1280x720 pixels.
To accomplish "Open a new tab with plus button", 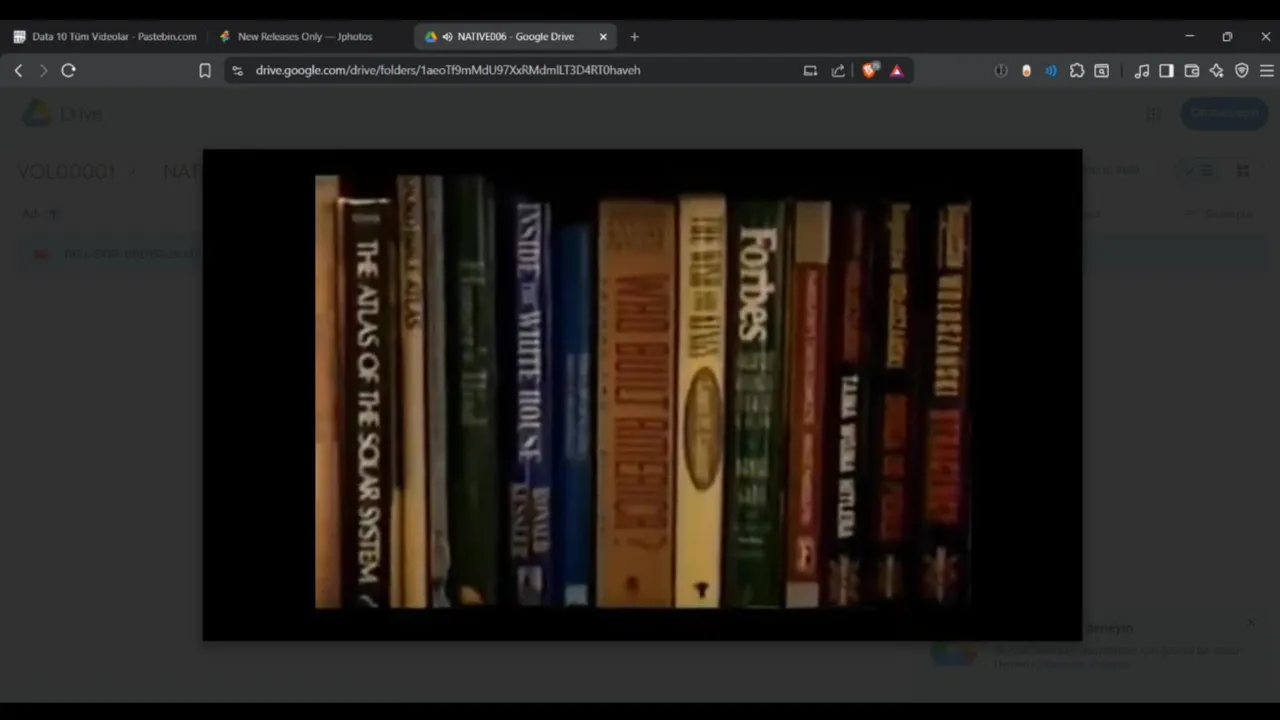I will (634, 36).
